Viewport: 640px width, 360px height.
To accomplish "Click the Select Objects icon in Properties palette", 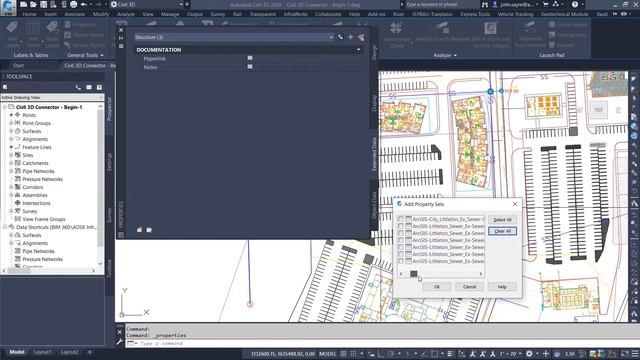I will [351, 37].
